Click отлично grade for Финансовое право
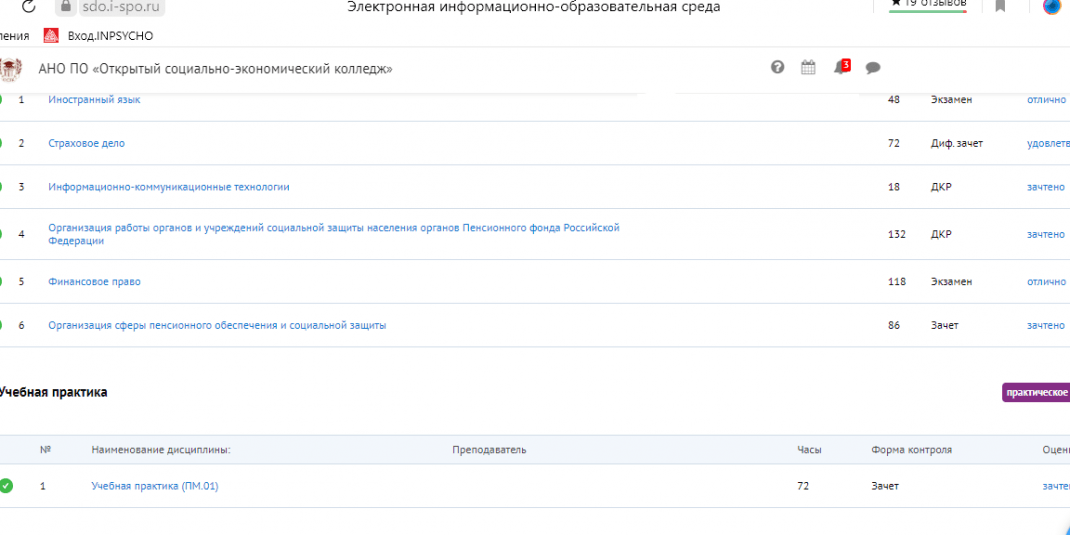Screen dimensions: 1070x535 tap(1046, 282)
